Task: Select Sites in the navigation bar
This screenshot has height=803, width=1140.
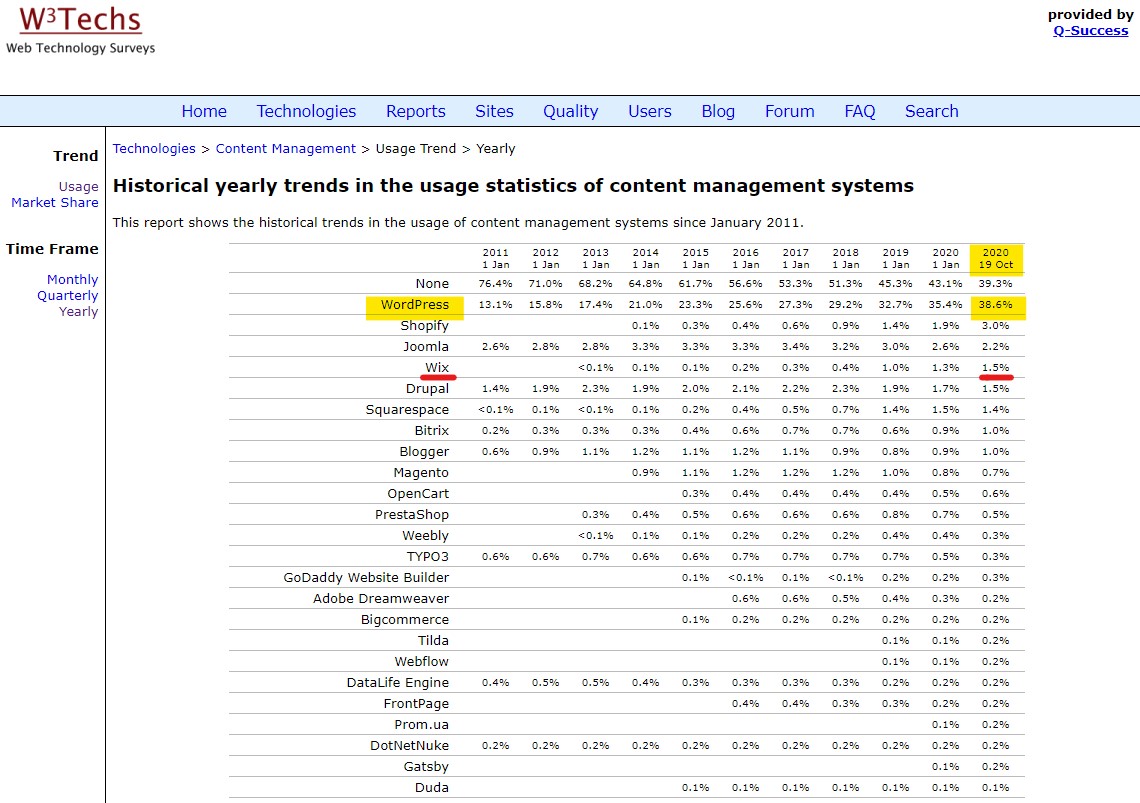Action: coord(494,111)
